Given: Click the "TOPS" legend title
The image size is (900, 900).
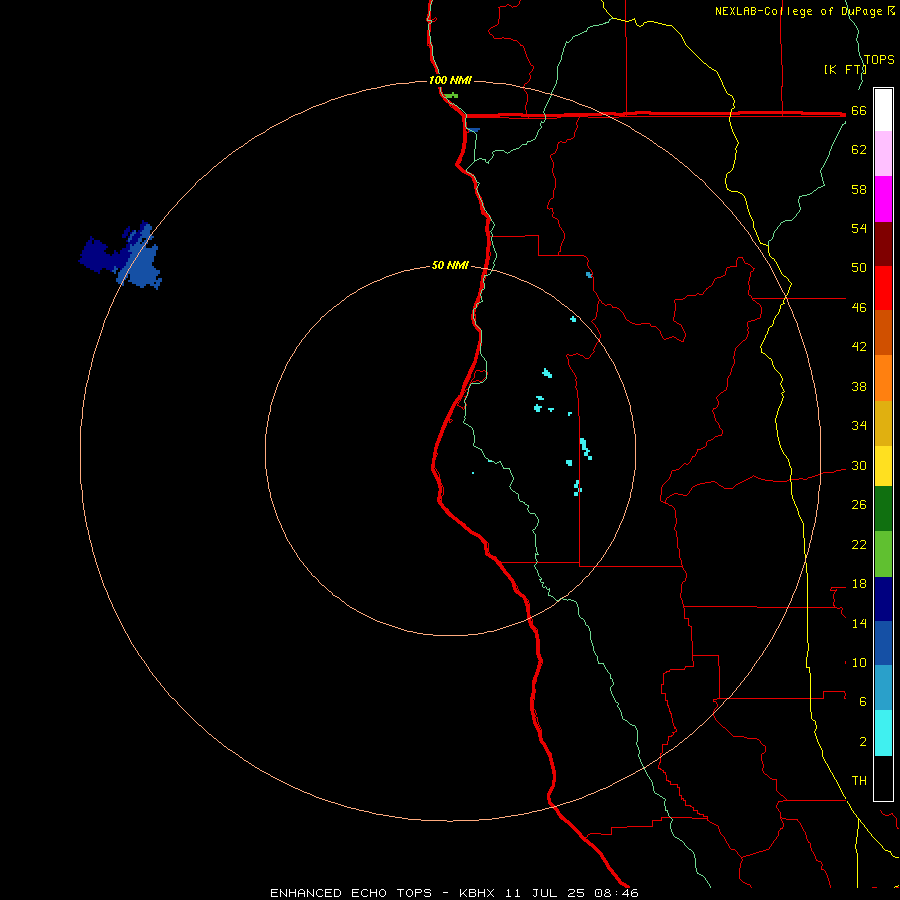Looking at the screenshot, I should pyautogui.click(x=879, y=59).
